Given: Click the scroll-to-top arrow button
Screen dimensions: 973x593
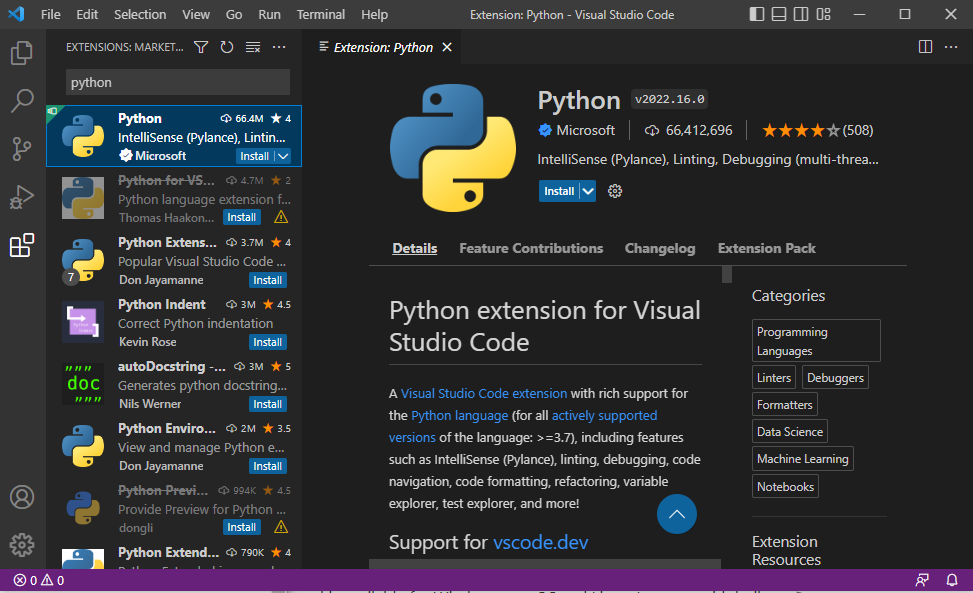Looking at the screenshot, I should (677, 514).
